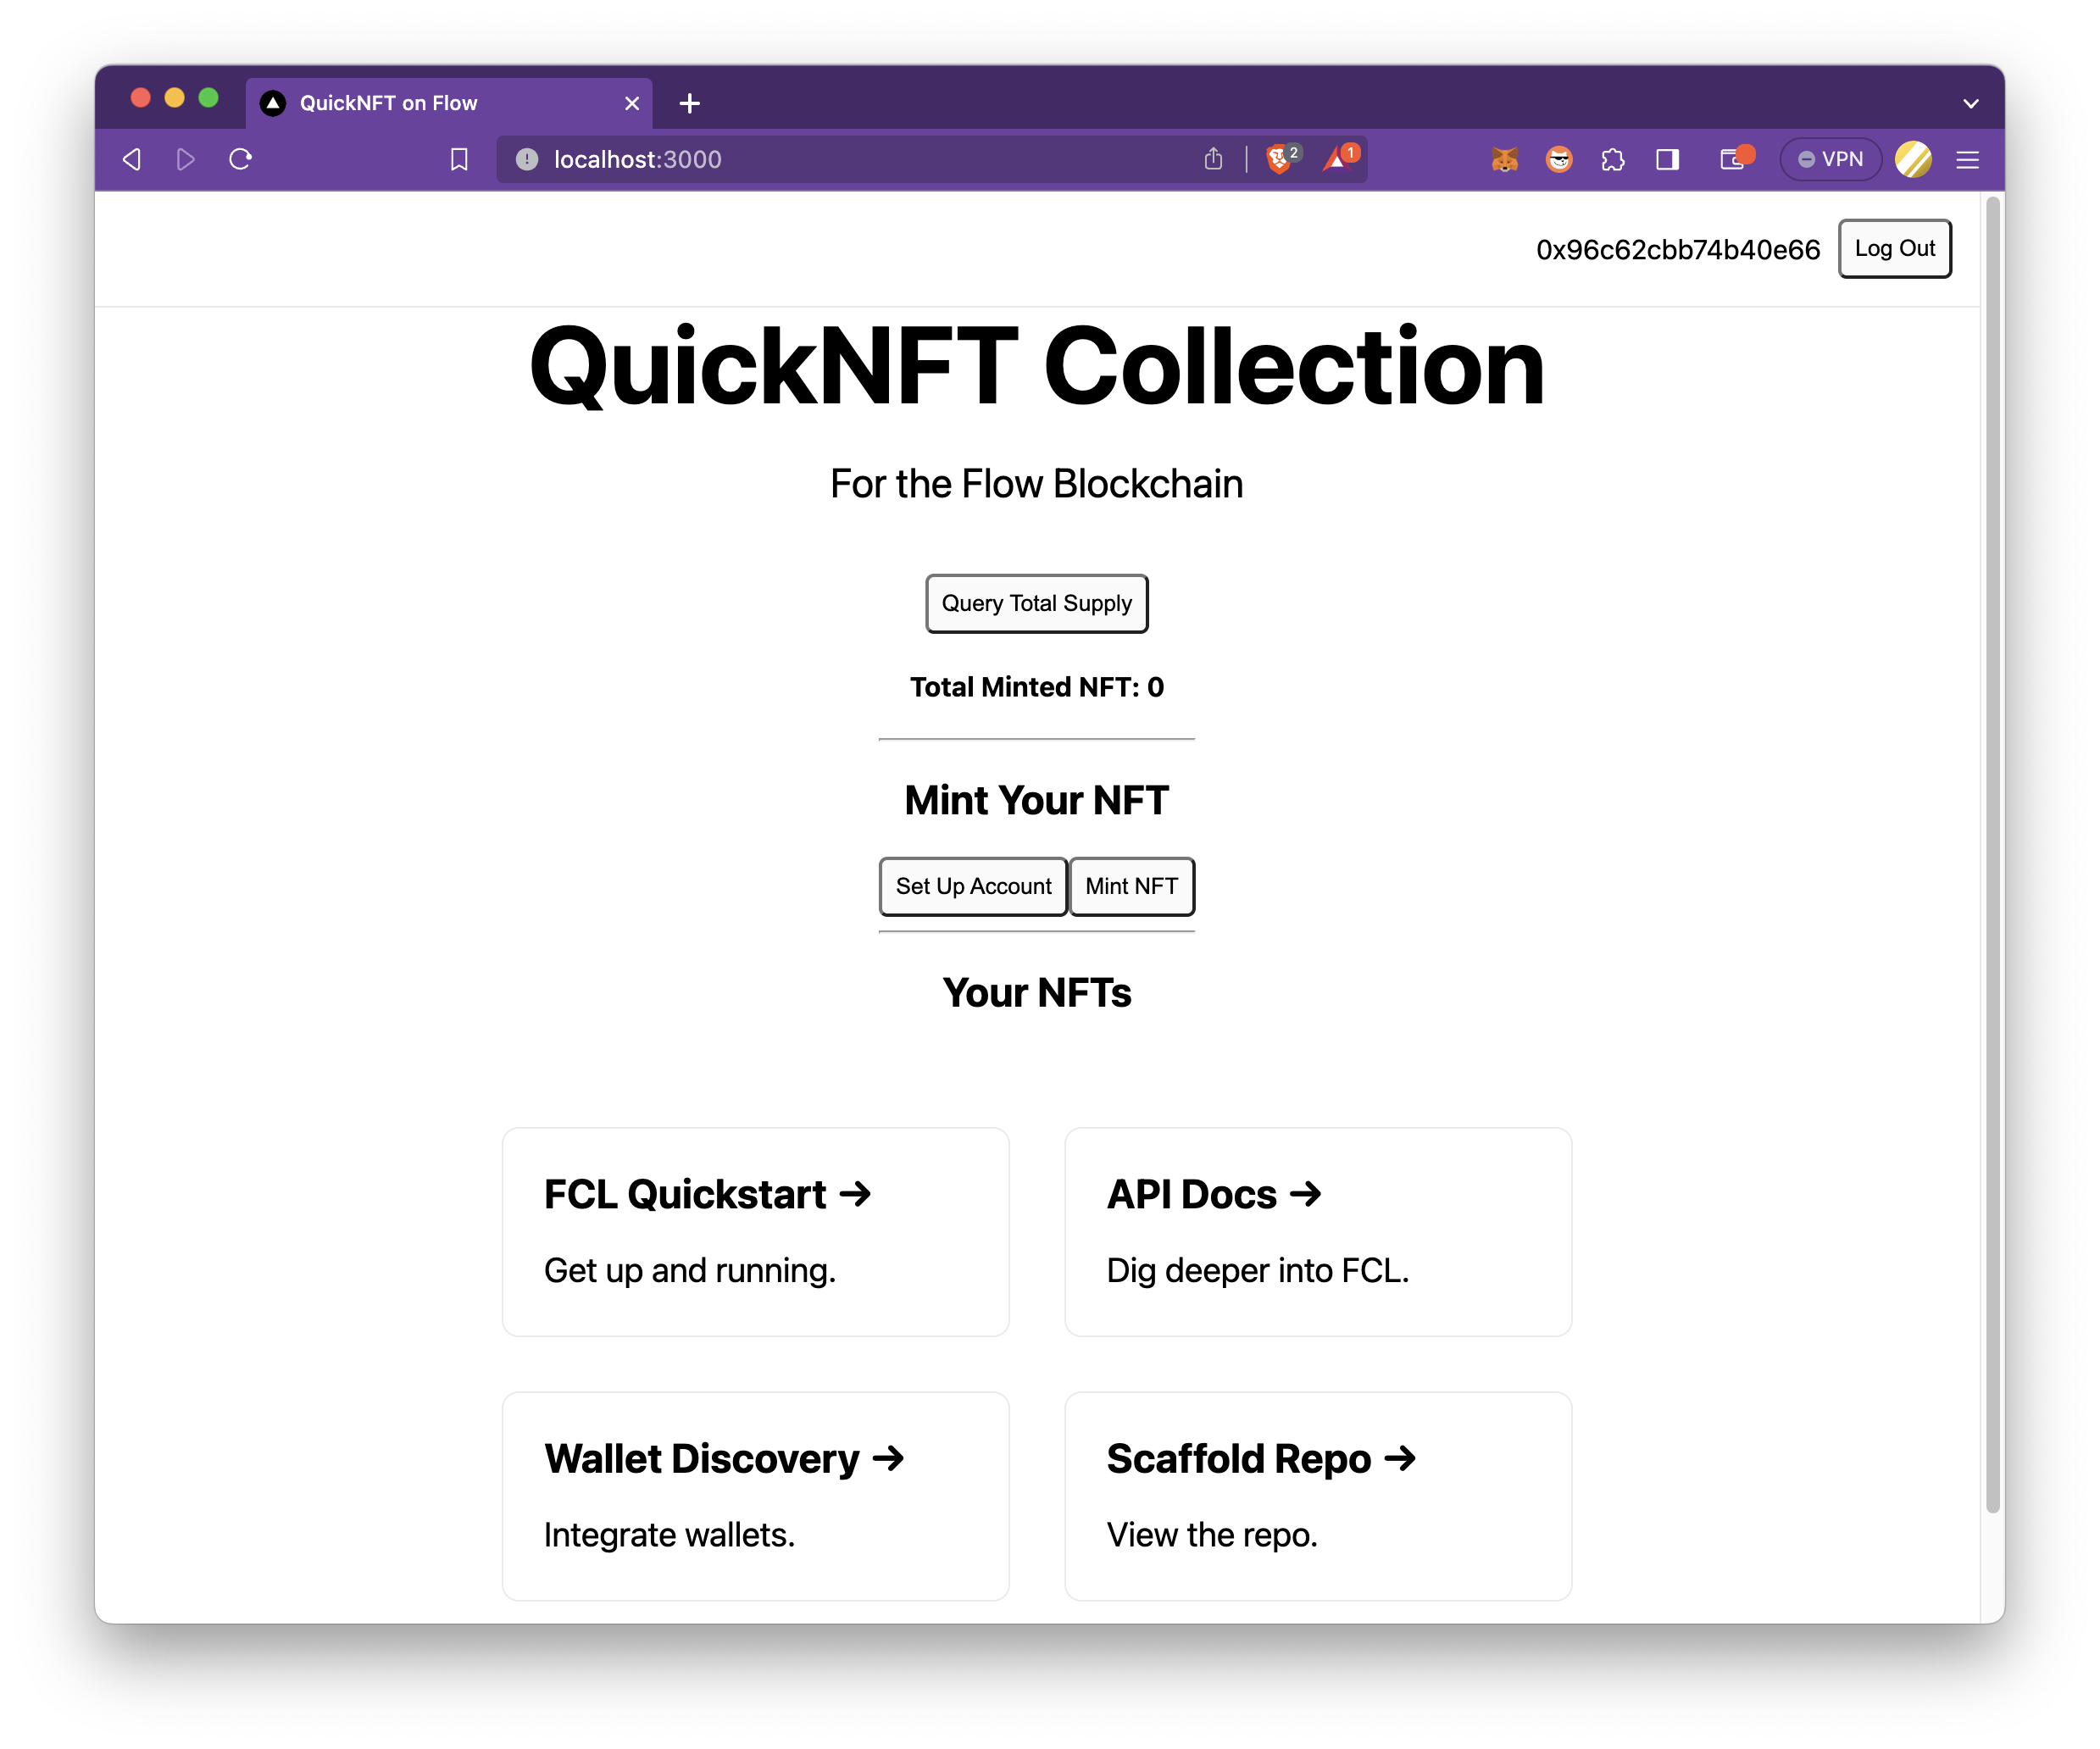Toggle the browser sidebar panel icon
Viewport: 2100px width, 1749px height.
coord(1667,159)
